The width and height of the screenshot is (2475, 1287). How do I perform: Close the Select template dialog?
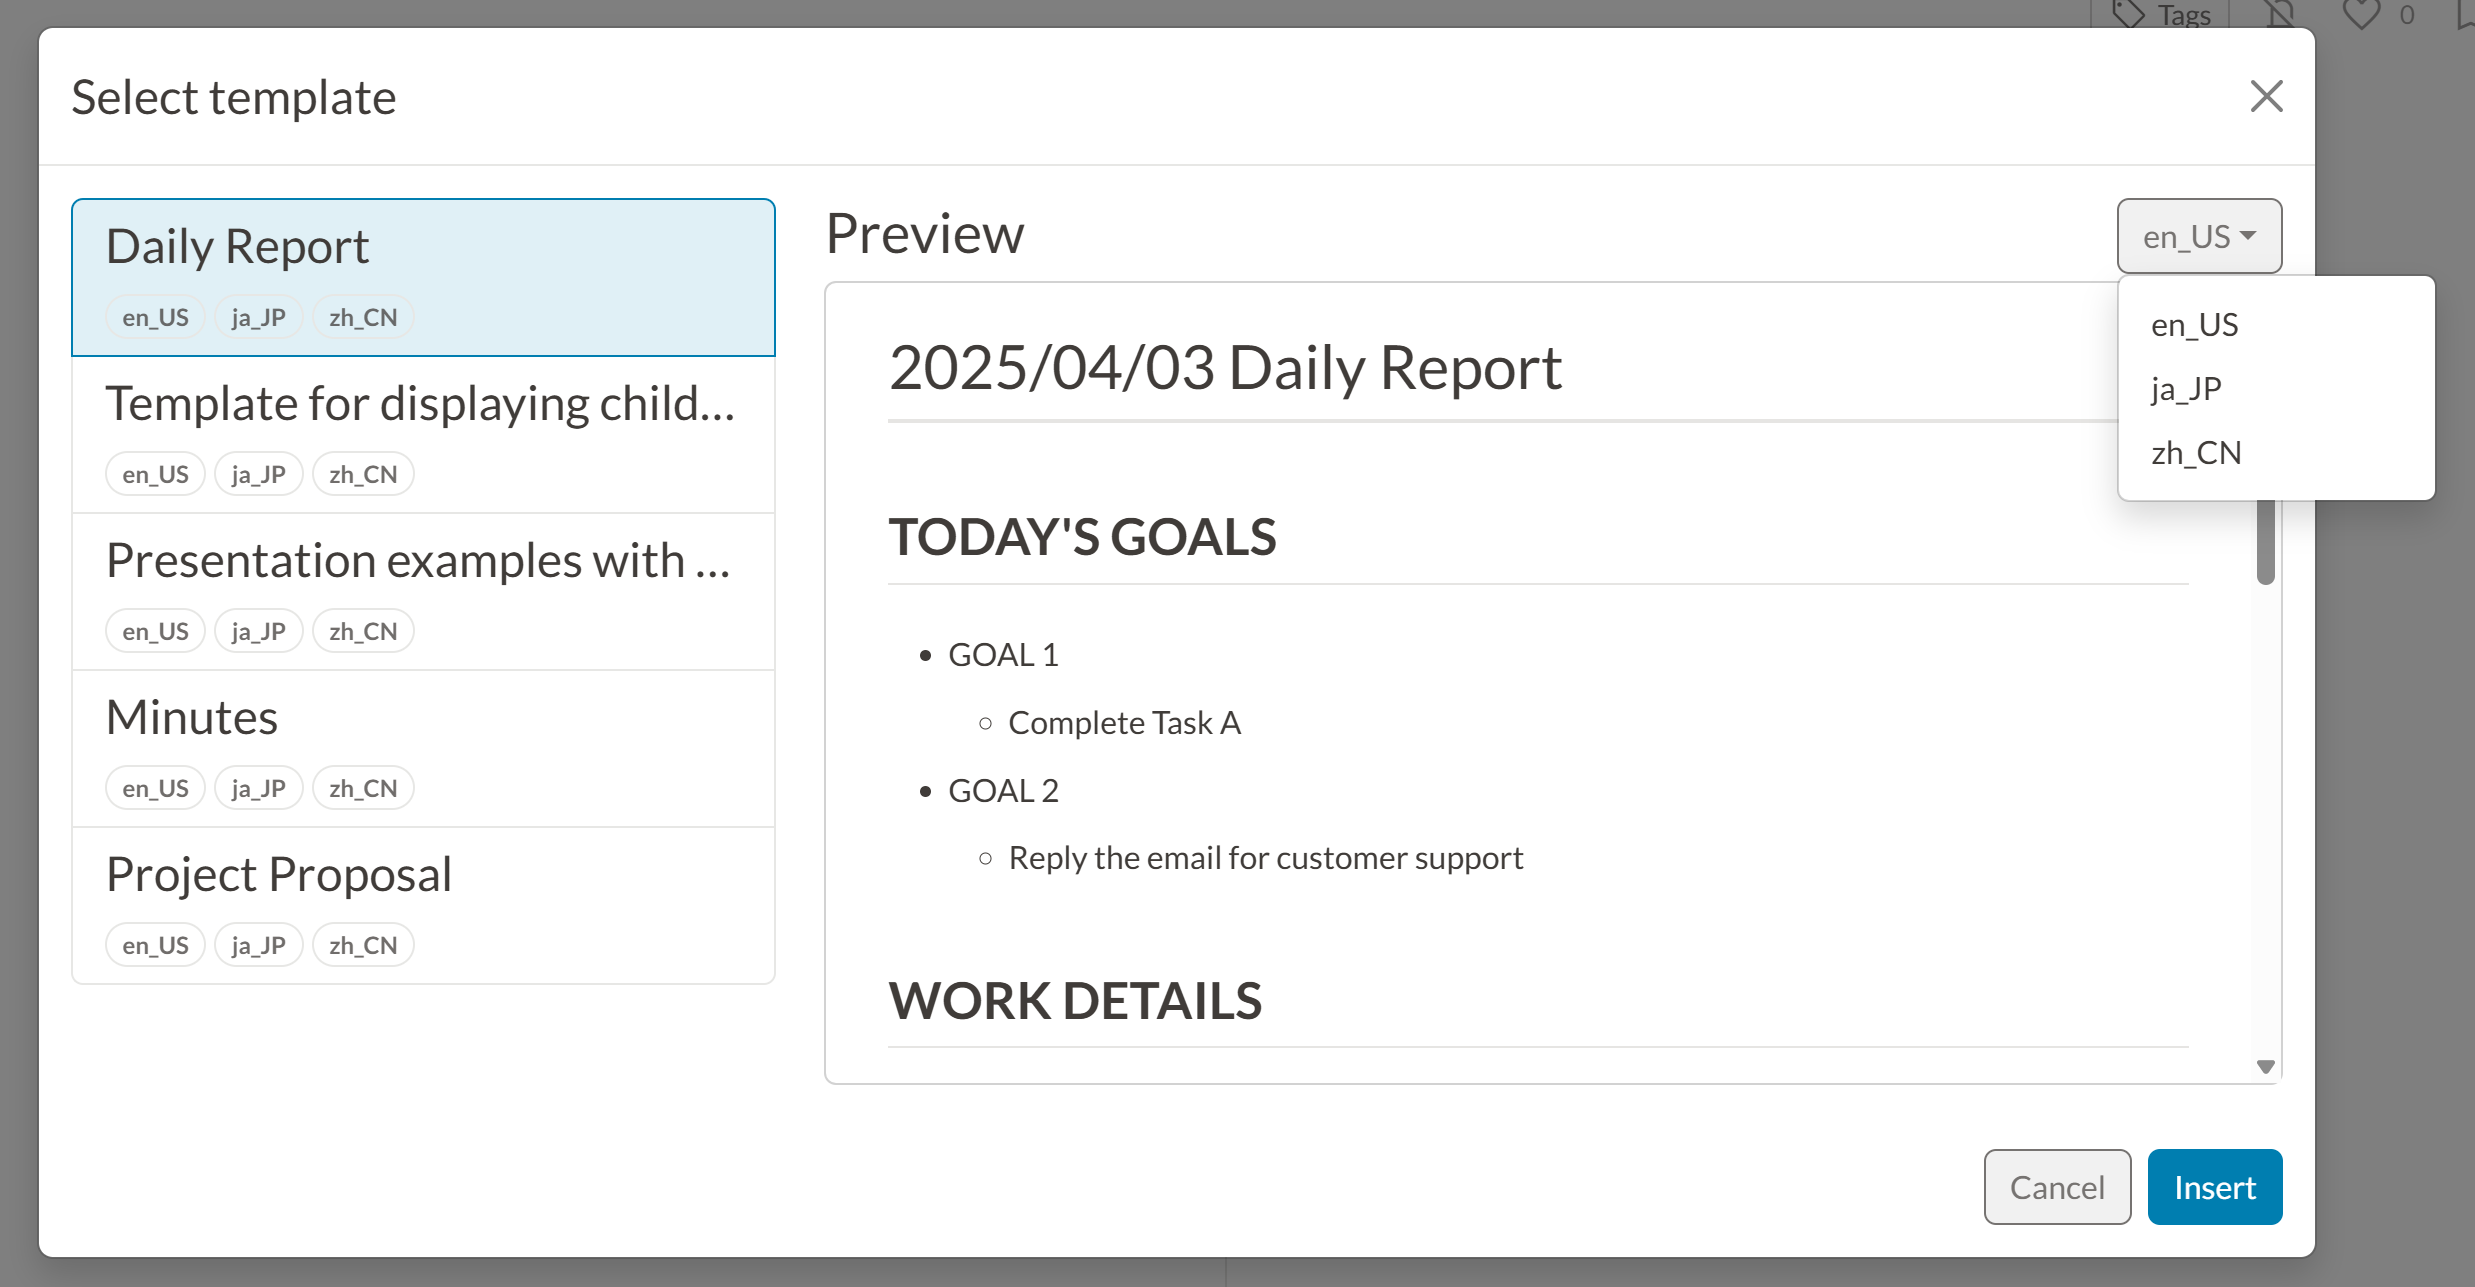(x=2266, y=97)
